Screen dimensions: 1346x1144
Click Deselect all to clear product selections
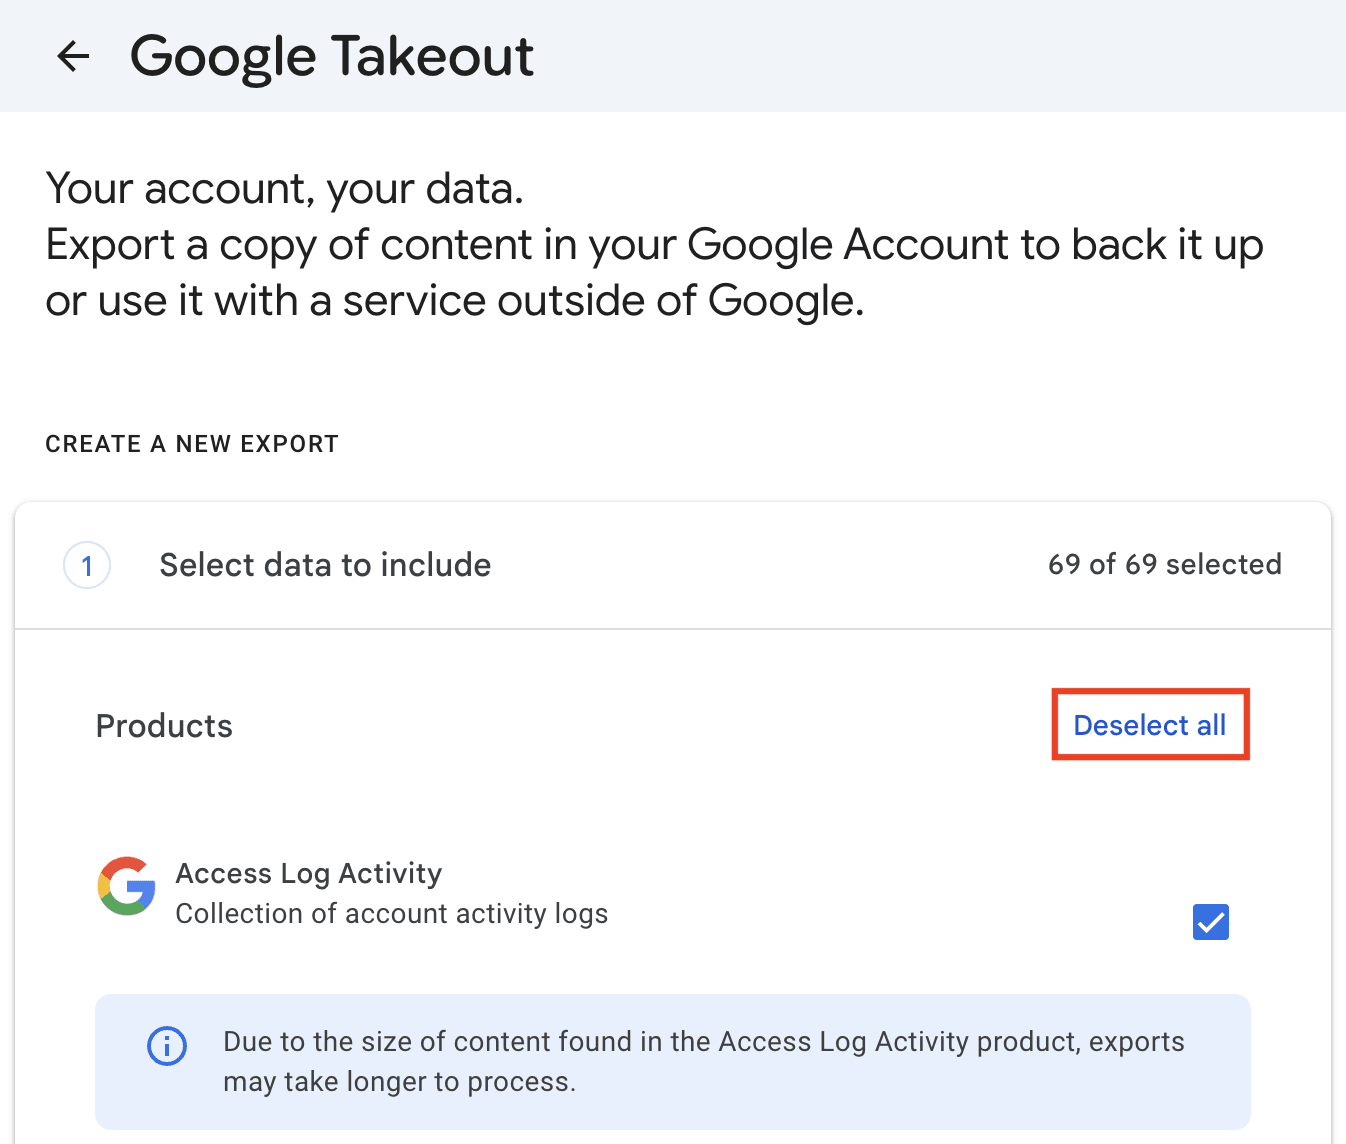point(1150,725)
